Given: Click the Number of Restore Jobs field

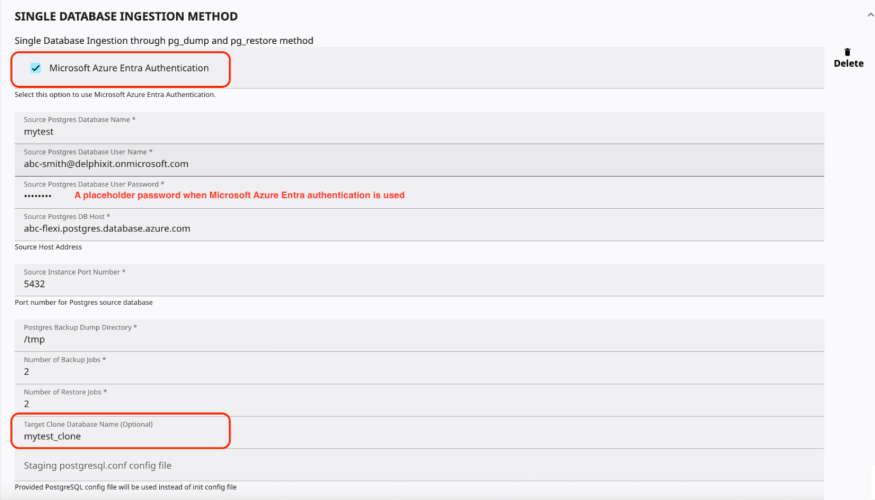Looking at the screenshot, I should (420, 403).
